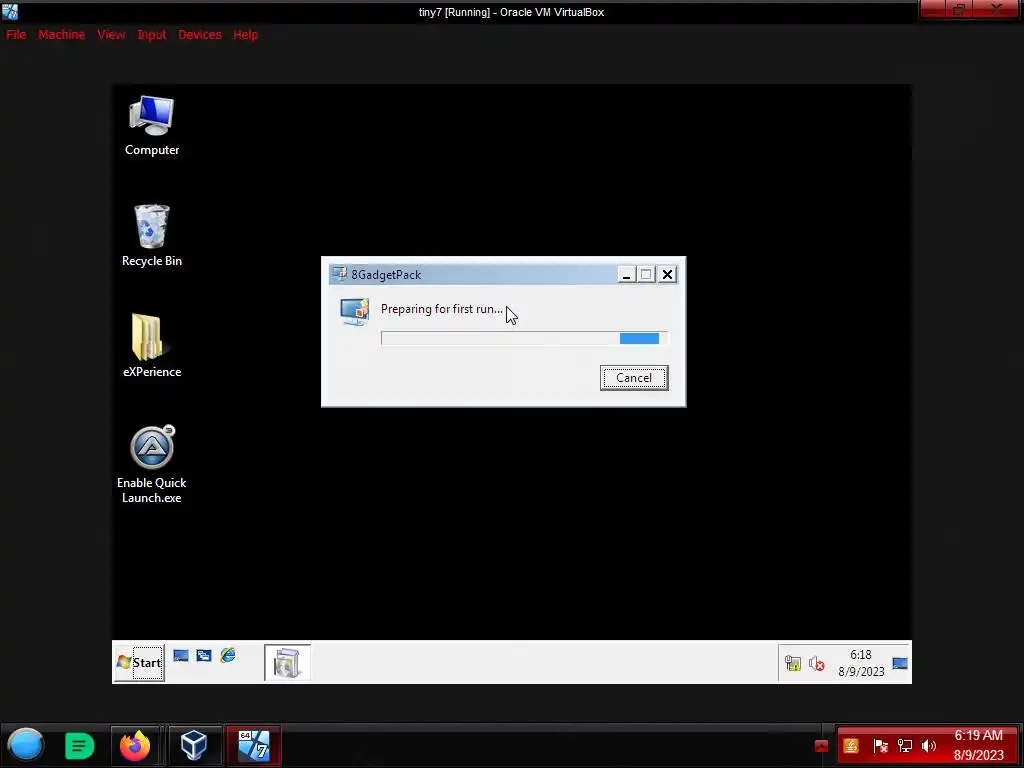Open the guest Start menu

[139, 662]
